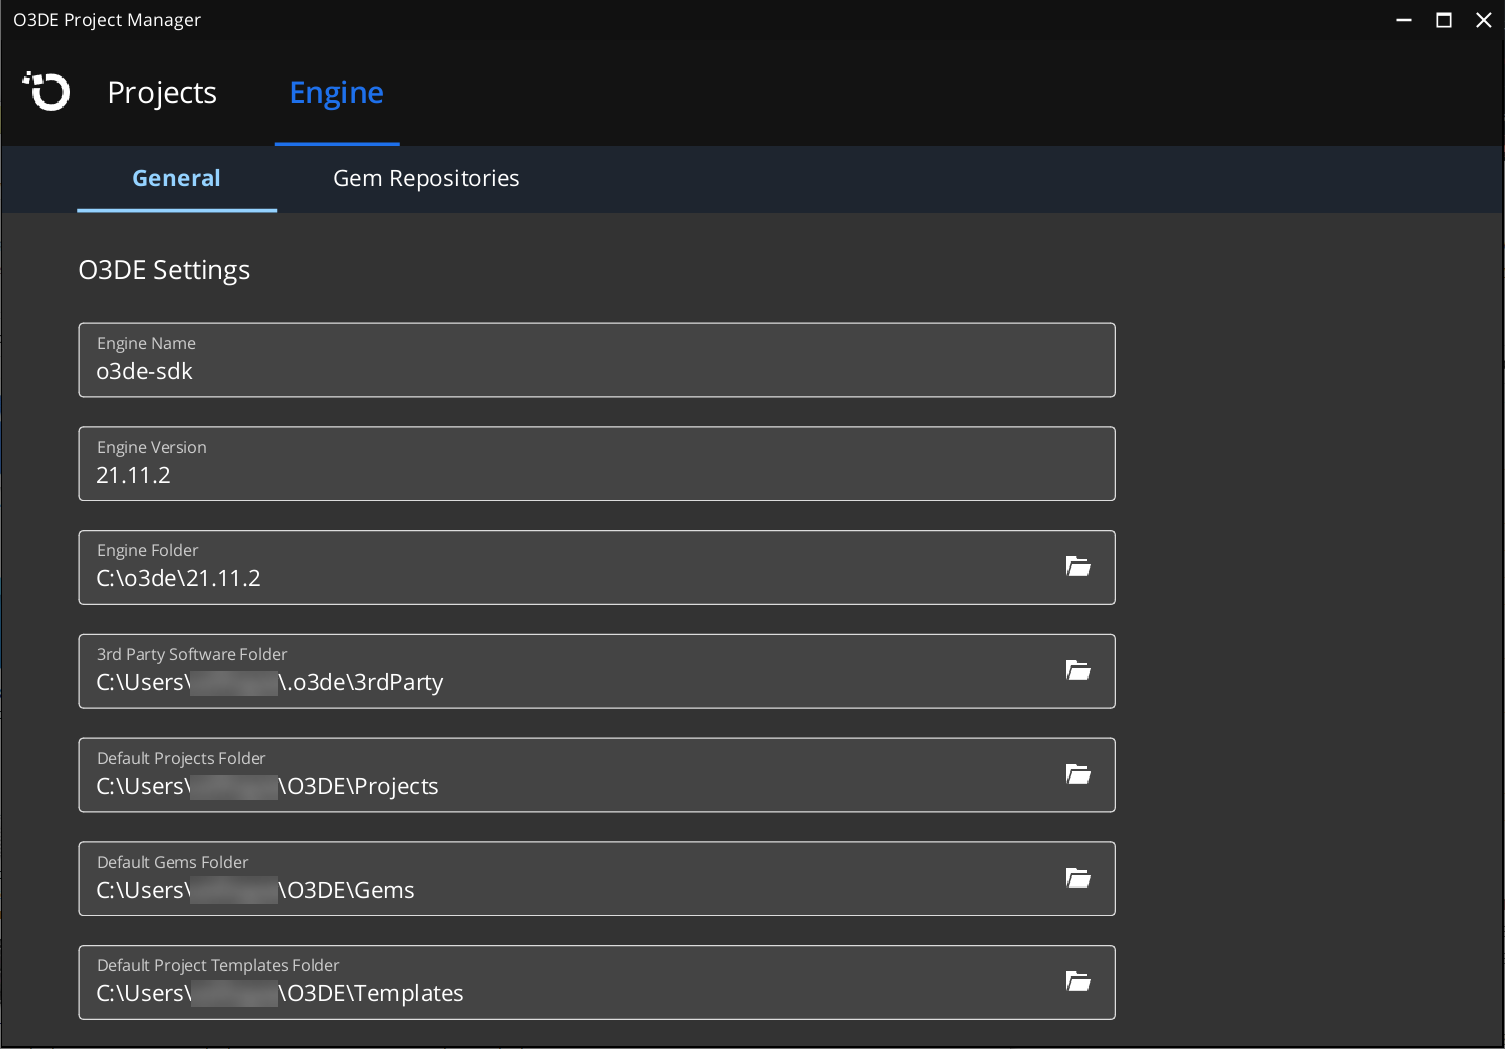Click the 3rd Party Software Folder path
1505x1049 pixels.
coord(269,682)
